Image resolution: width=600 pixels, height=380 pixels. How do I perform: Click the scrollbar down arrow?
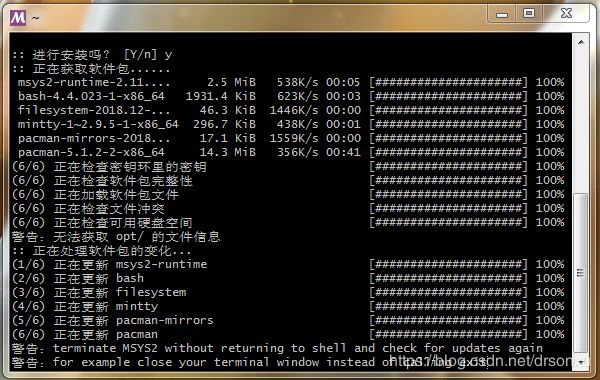tap(581, 362)
